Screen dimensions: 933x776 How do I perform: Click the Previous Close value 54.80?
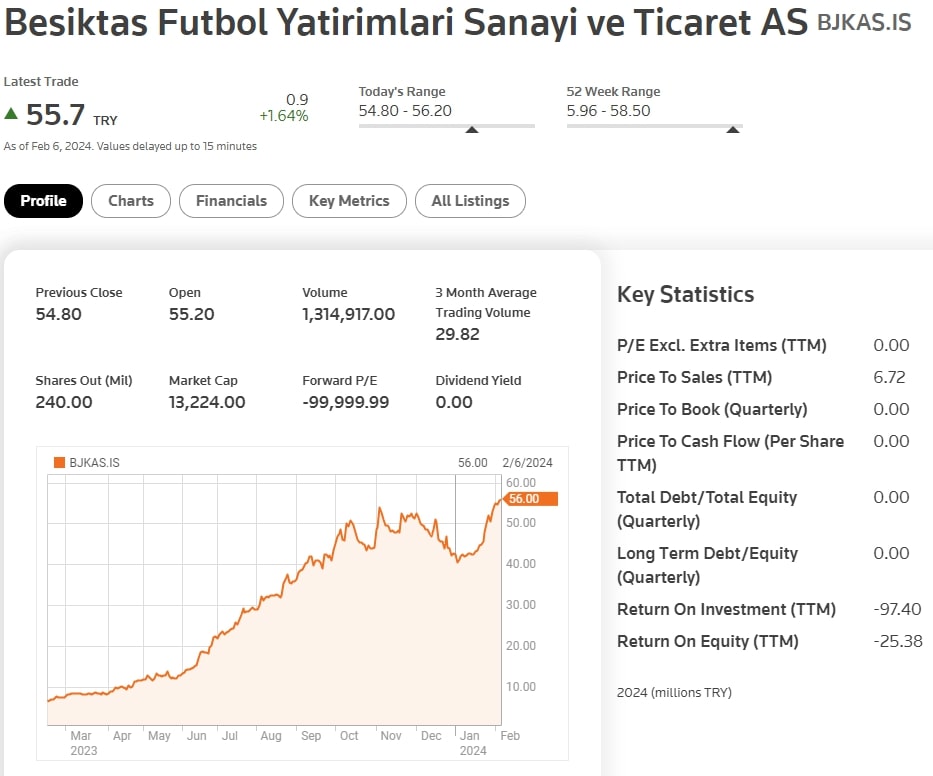pyautogui.click(x=58, y=314)
